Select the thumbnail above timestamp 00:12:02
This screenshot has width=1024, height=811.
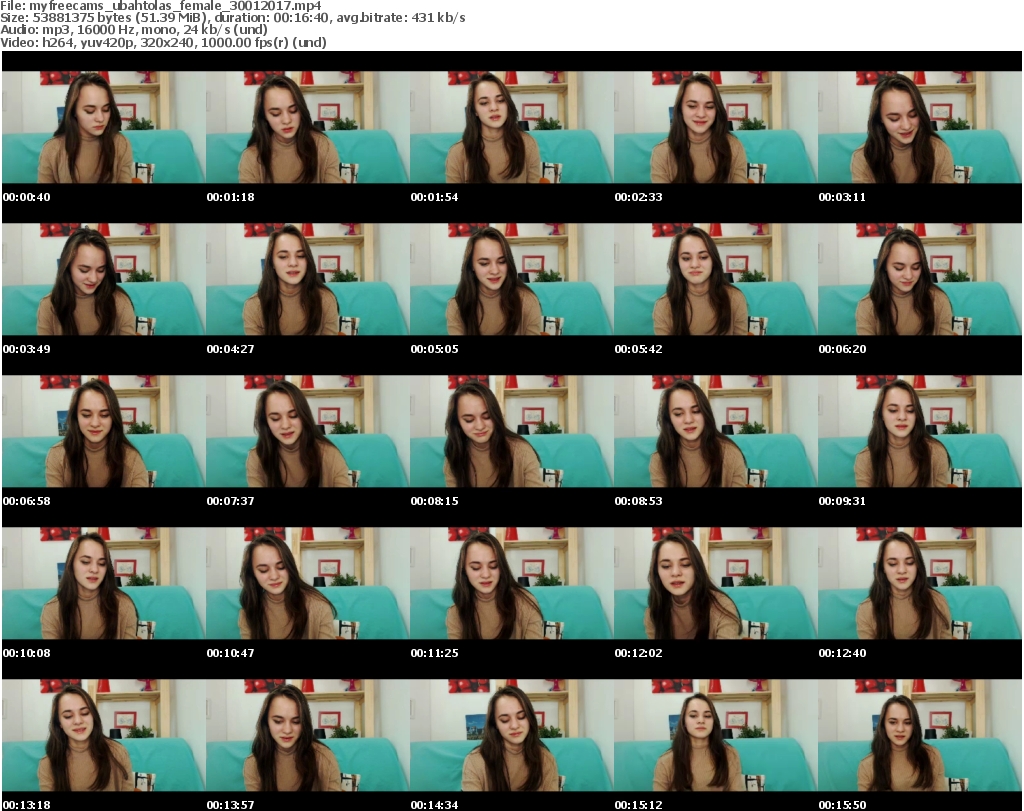point(715,584)
